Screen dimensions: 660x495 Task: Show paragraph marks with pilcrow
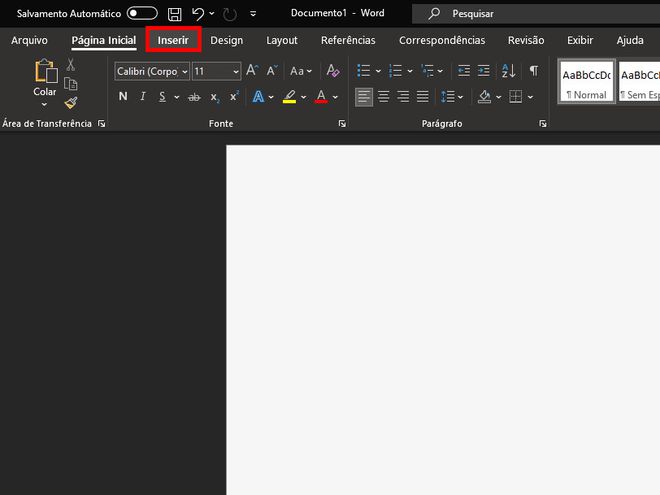coord(534,70)
